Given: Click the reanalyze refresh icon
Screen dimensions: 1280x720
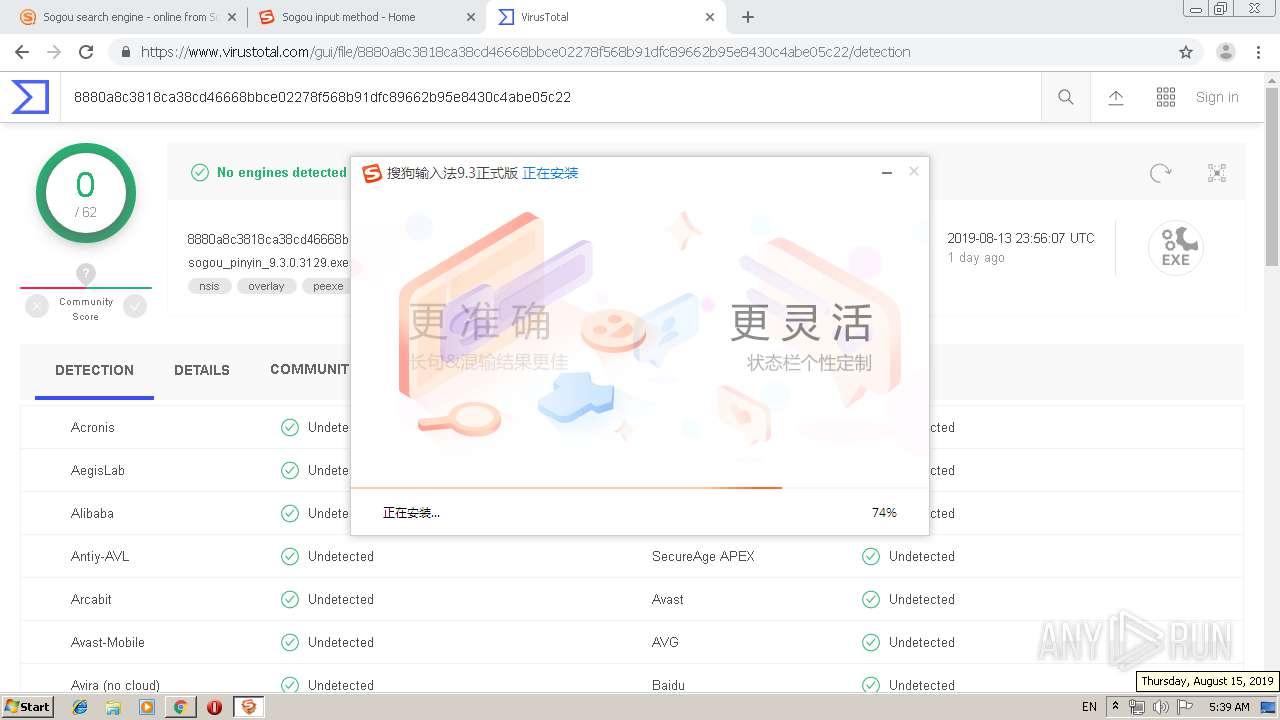Looking at the screenshot, I should tap(1161, 173).
